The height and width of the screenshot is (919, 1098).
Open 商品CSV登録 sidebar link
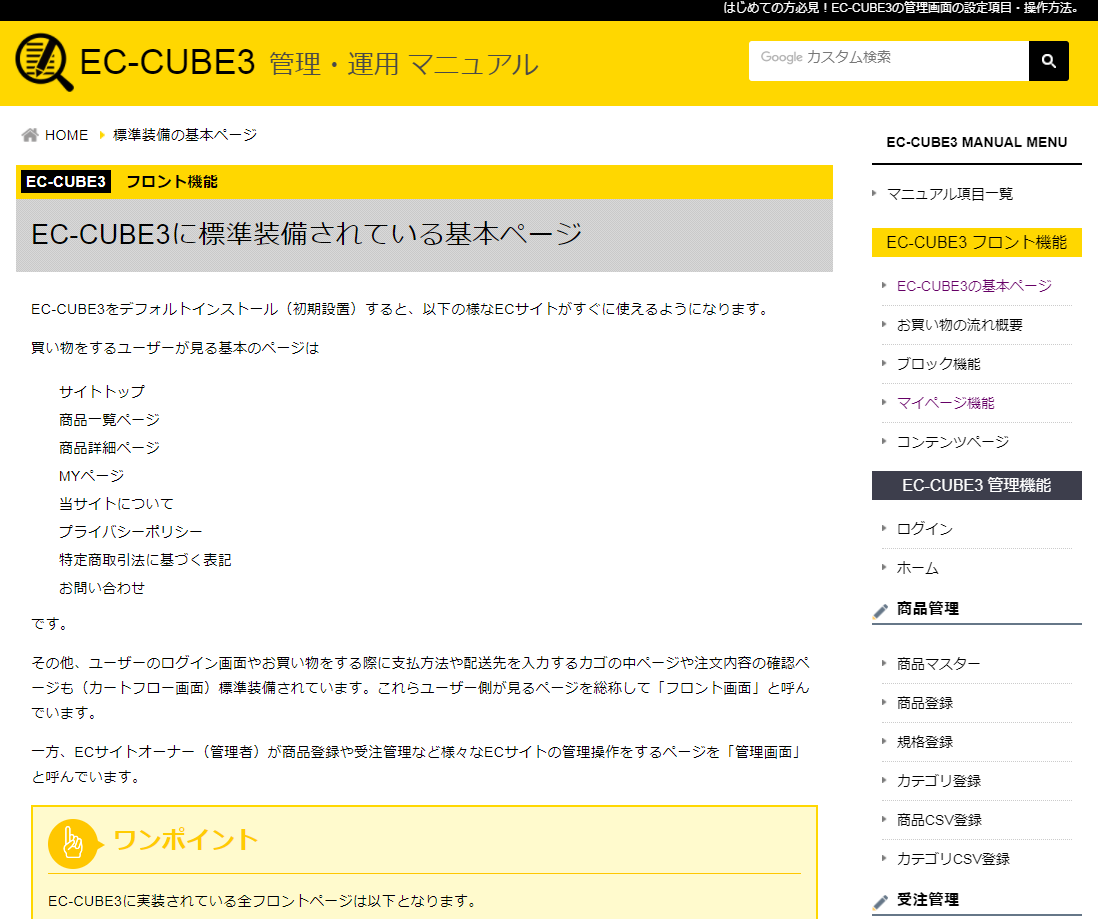[939, 820]
